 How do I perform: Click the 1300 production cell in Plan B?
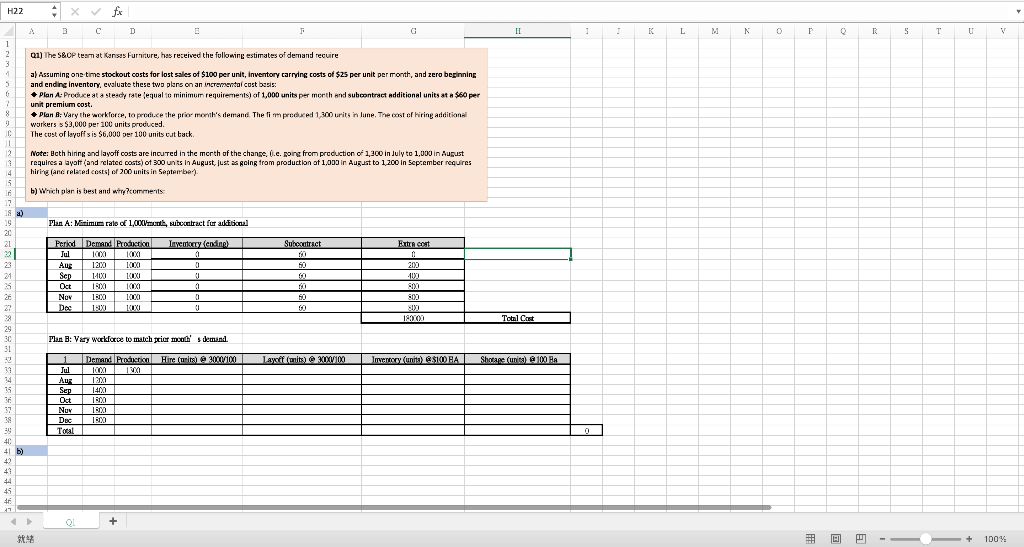coord(133,370)
